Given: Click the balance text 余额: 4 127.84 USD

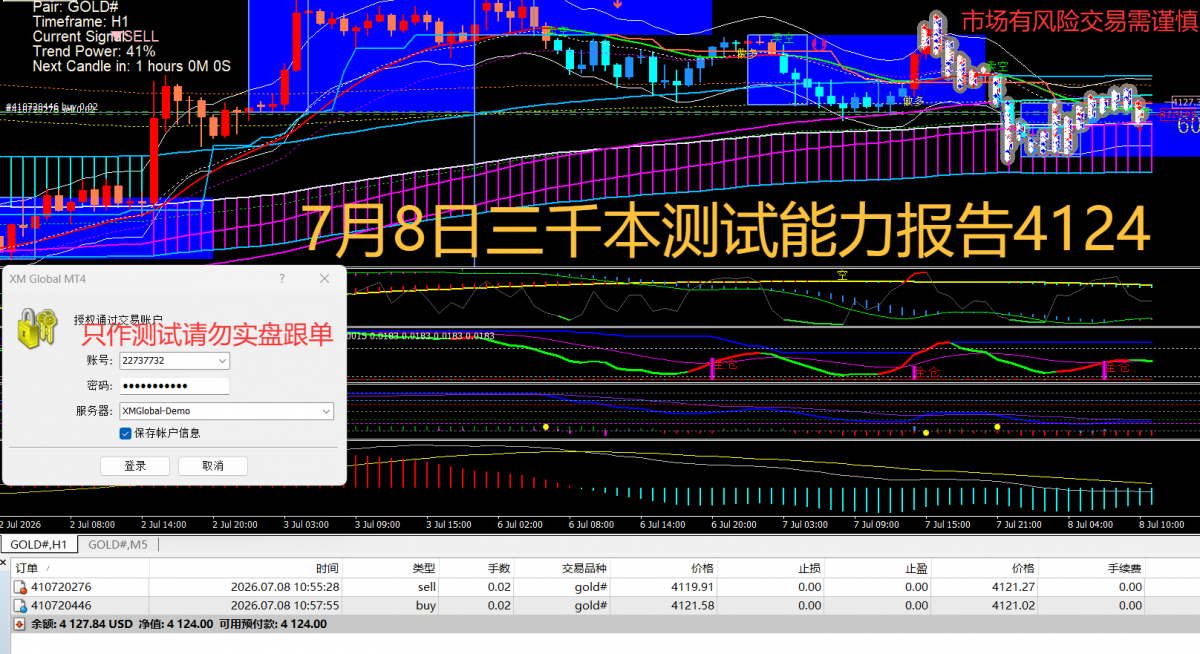Looking at the screenshot, I should click(81, 623).
